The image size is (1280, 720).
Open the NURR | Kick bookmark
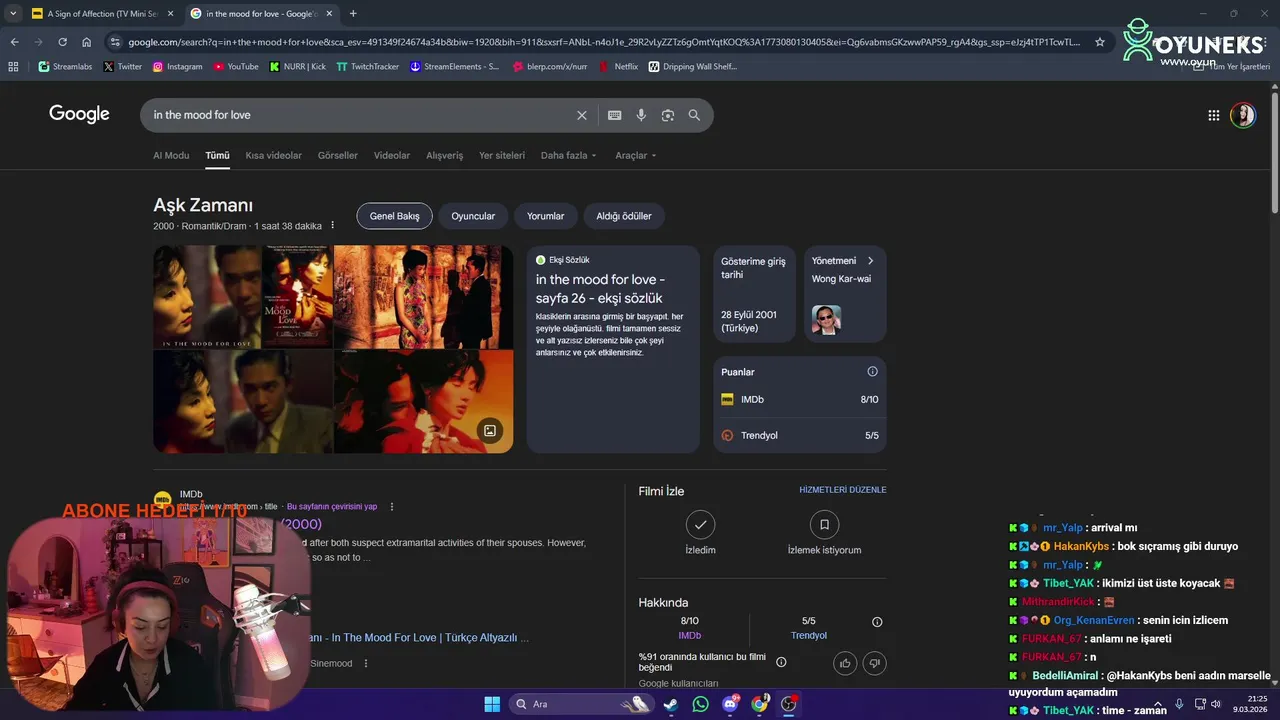tap(298, 66)
